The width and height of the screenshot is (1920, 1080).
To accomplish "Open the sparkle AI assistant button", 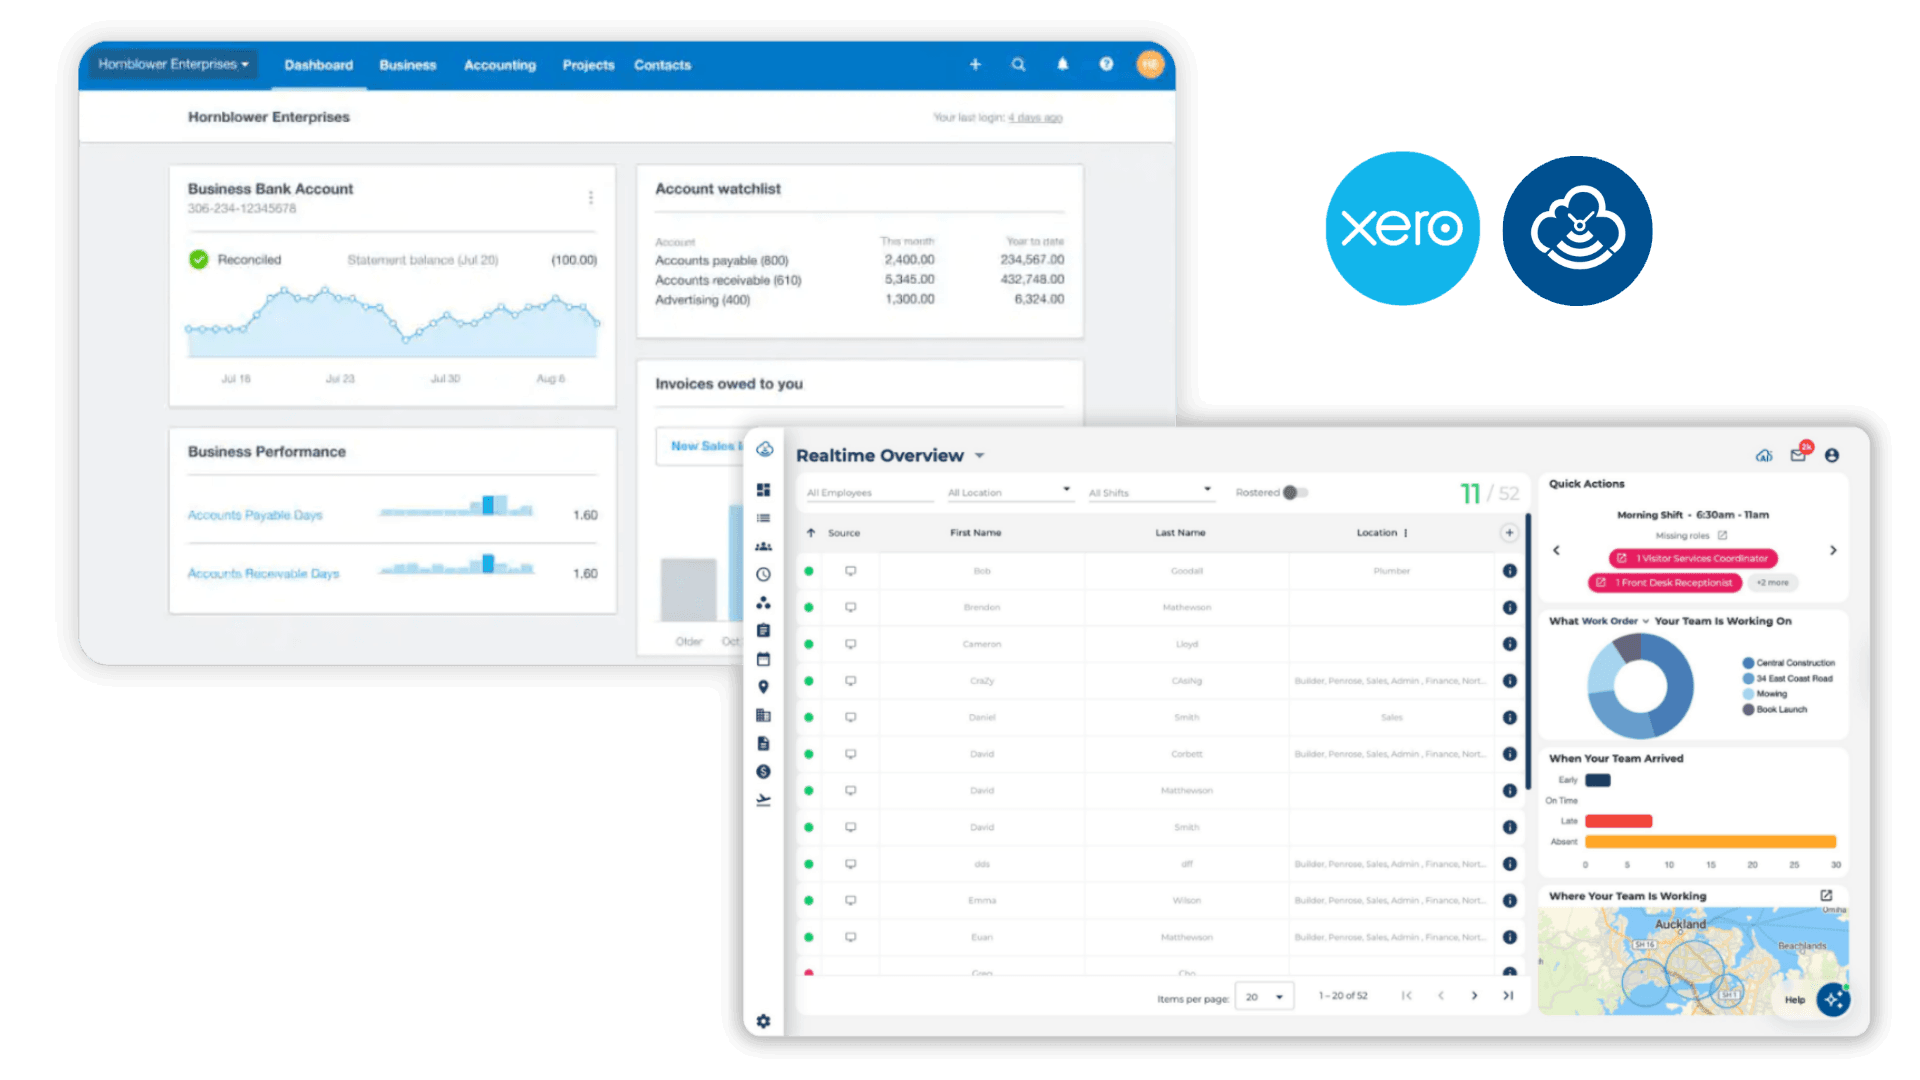I will pos(1834,999).
